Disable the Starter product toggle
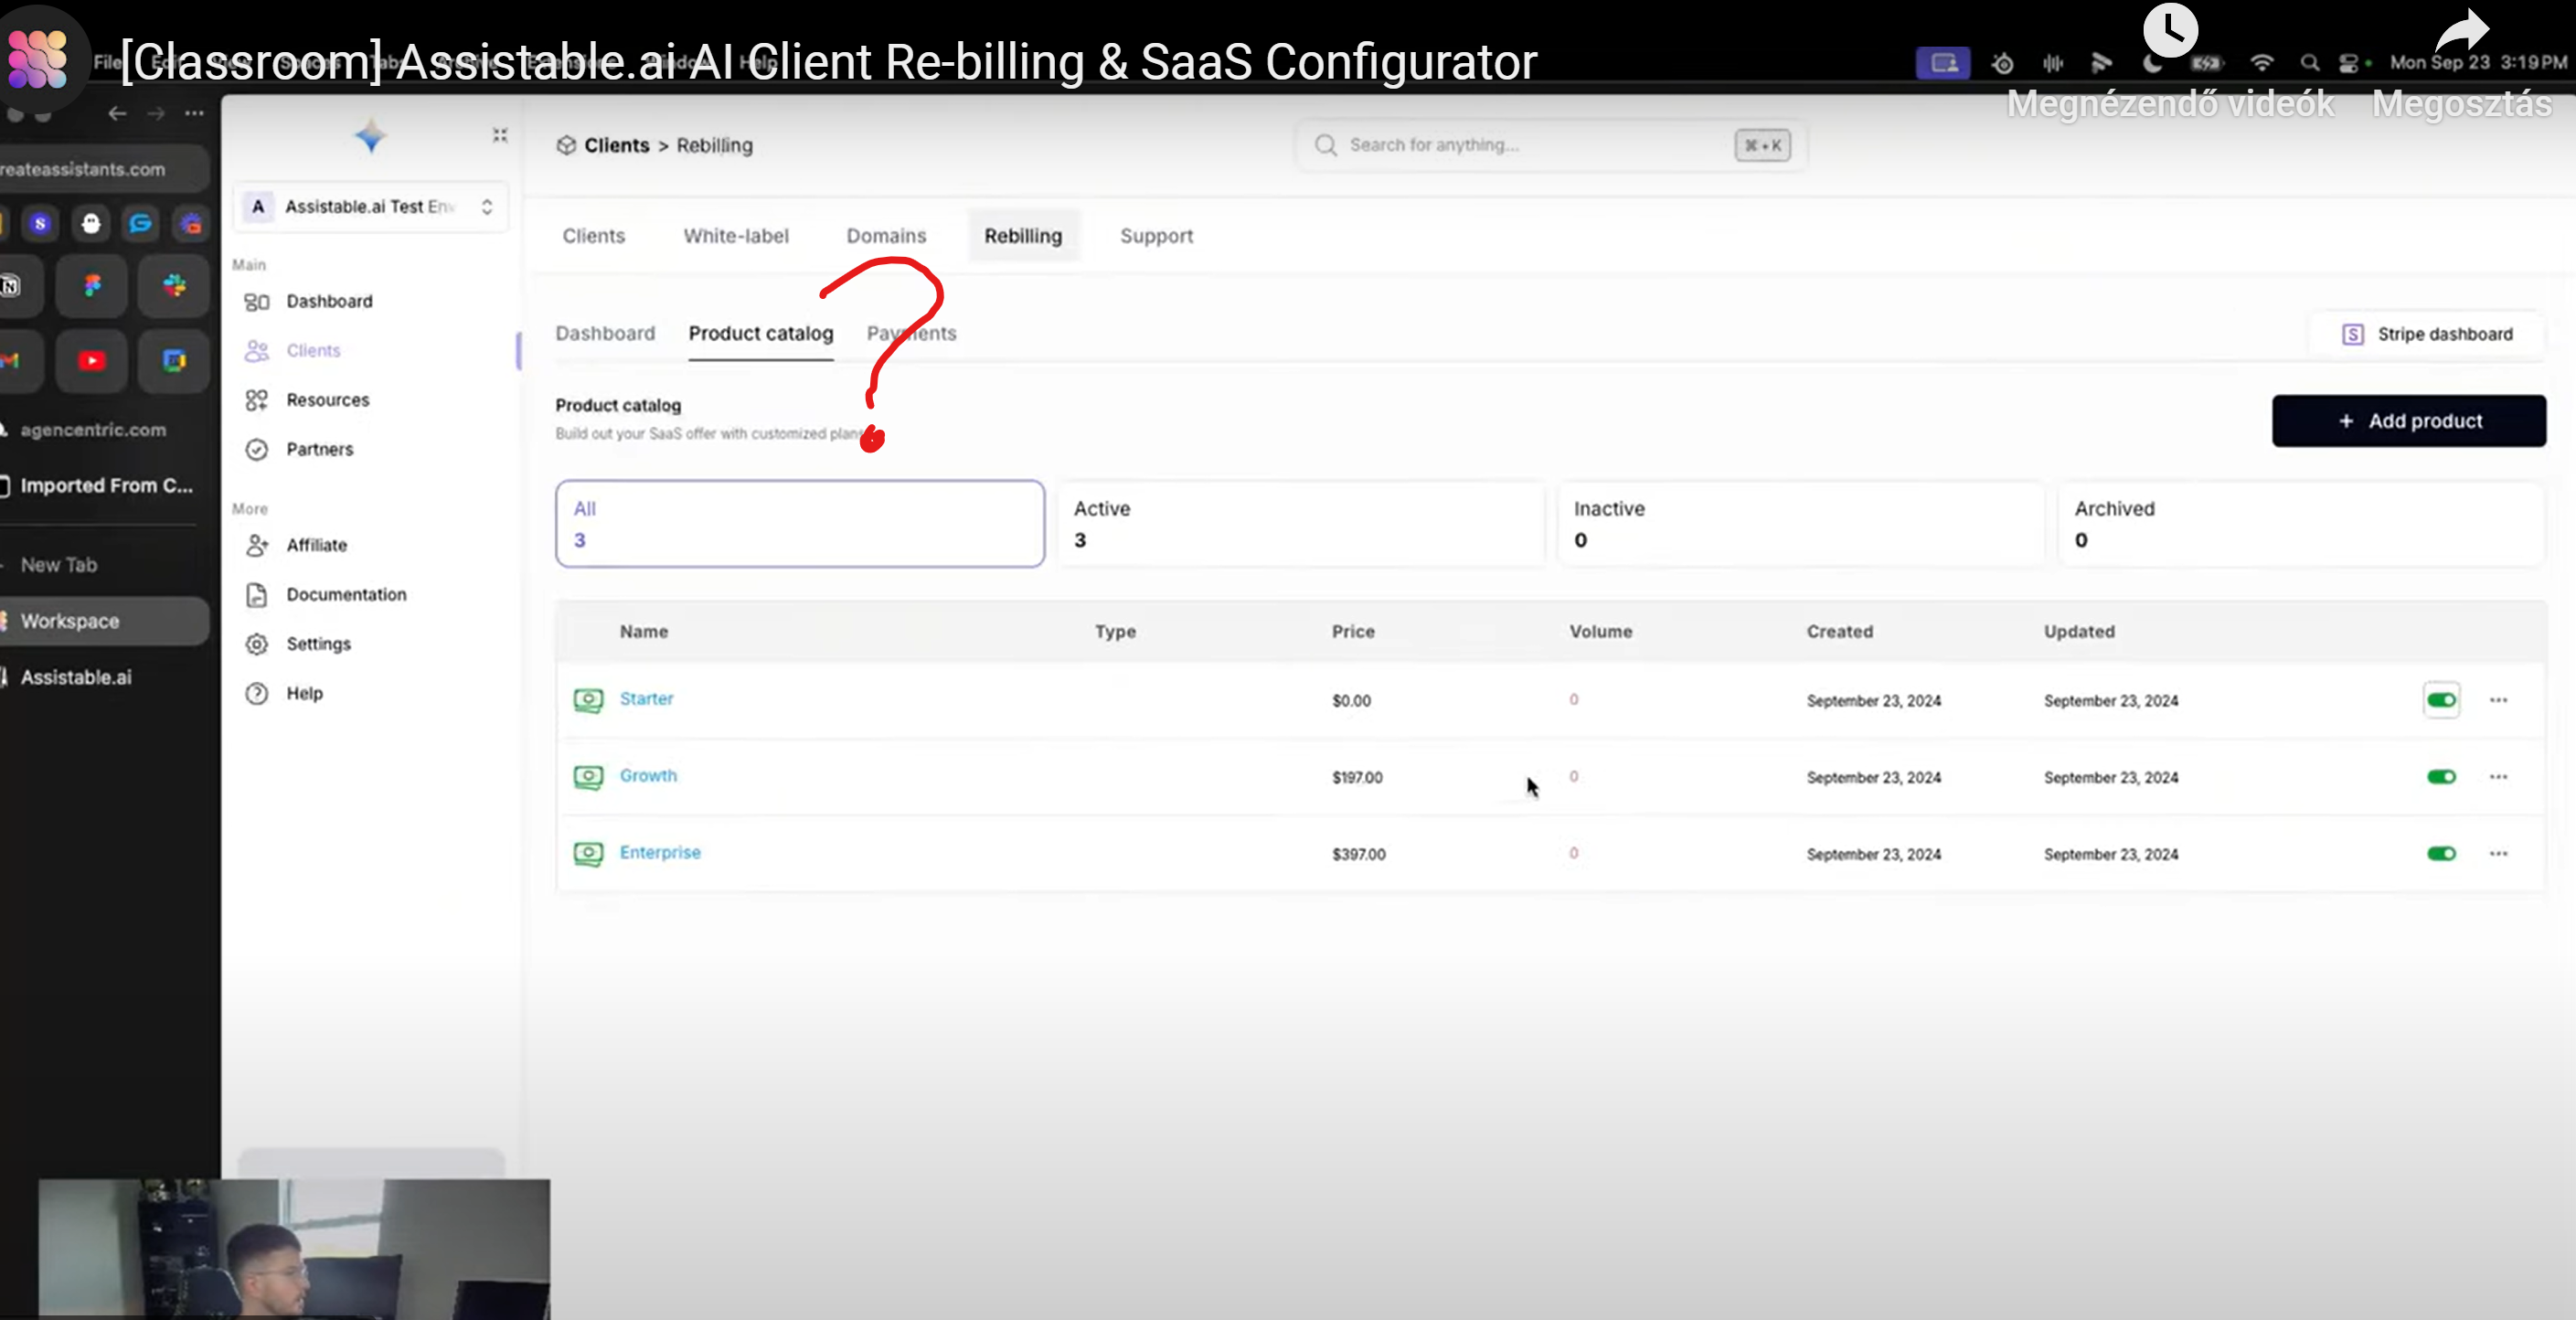The image size is (2576, 1320). [x=2441, y=700]
